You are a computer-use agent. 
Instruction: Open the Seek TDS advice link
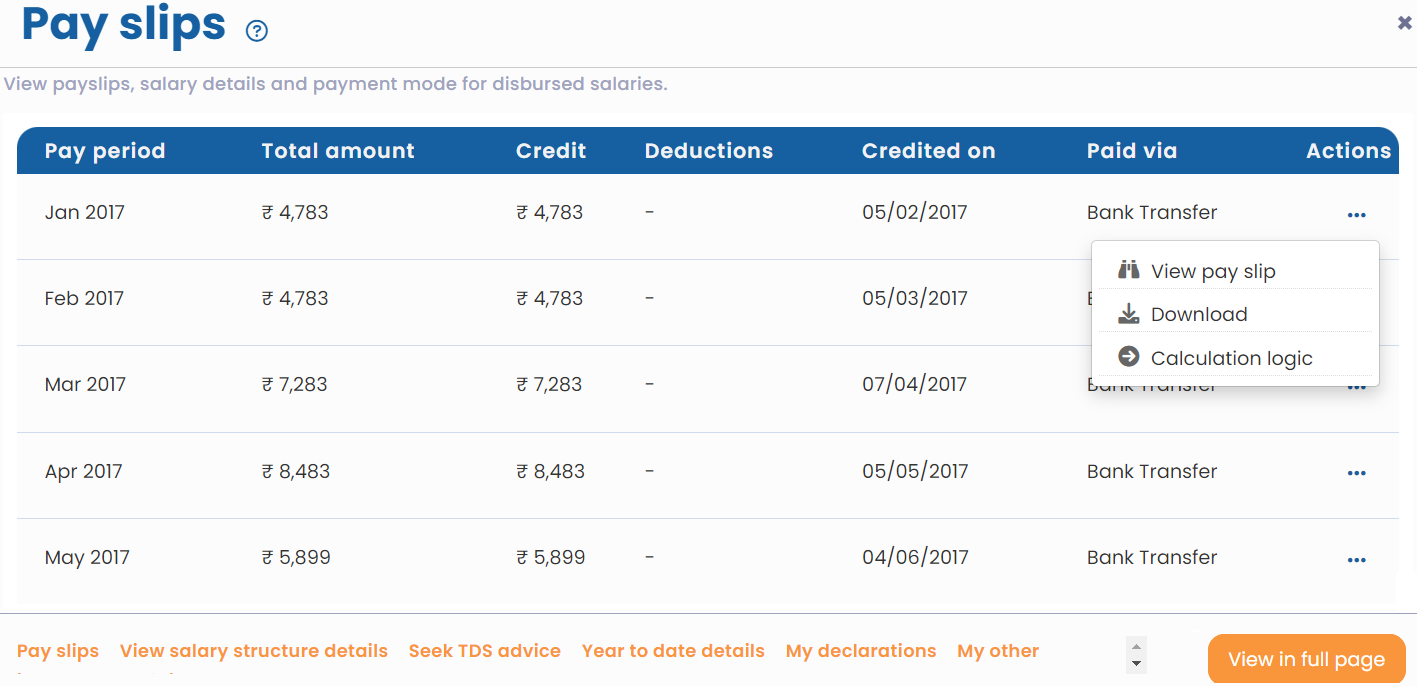(x=484, y=650)
